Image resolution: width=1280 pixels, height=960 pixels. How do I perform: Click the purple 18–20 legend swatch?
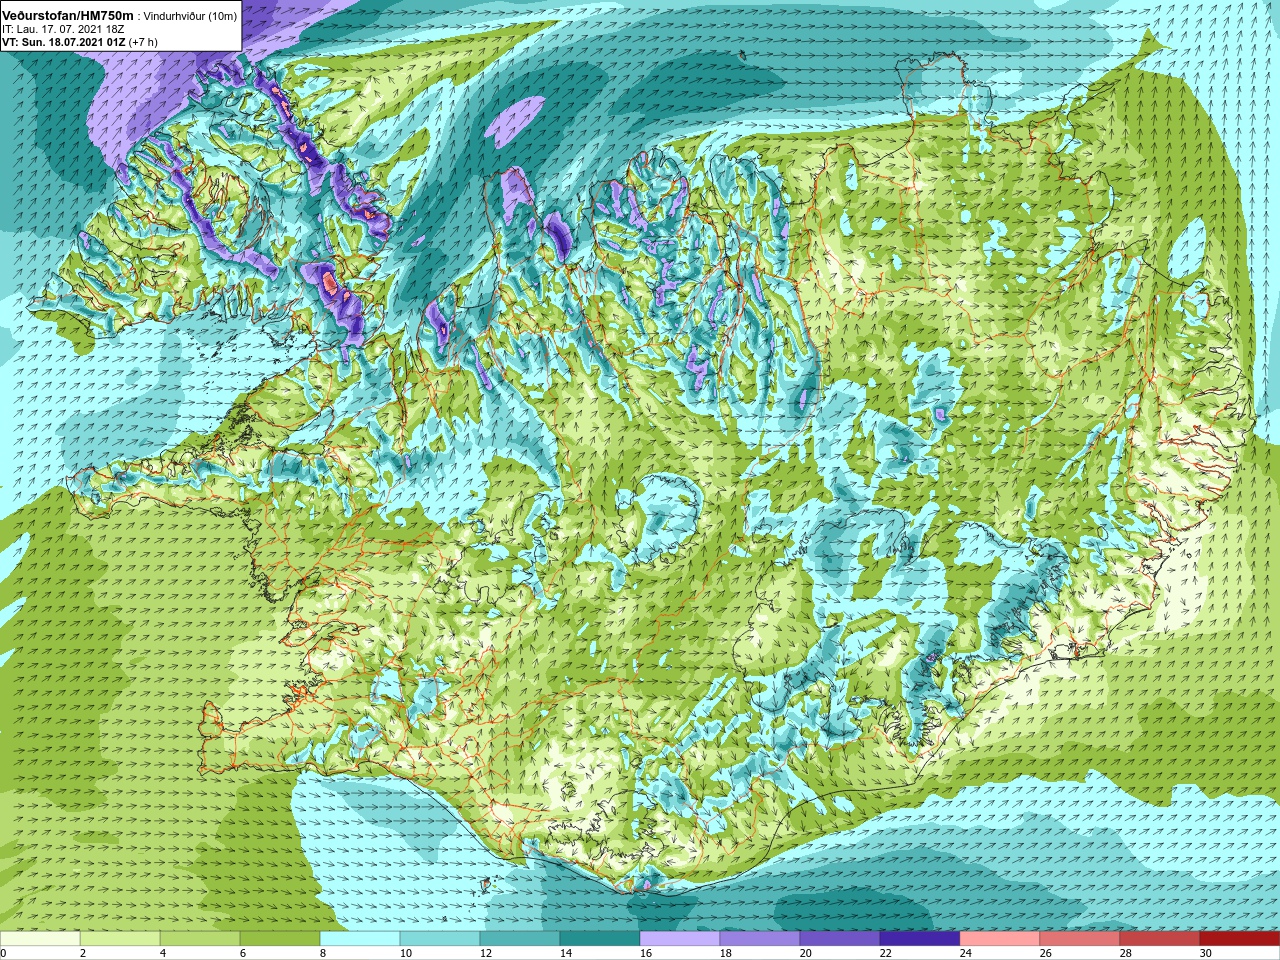point(760,938)
